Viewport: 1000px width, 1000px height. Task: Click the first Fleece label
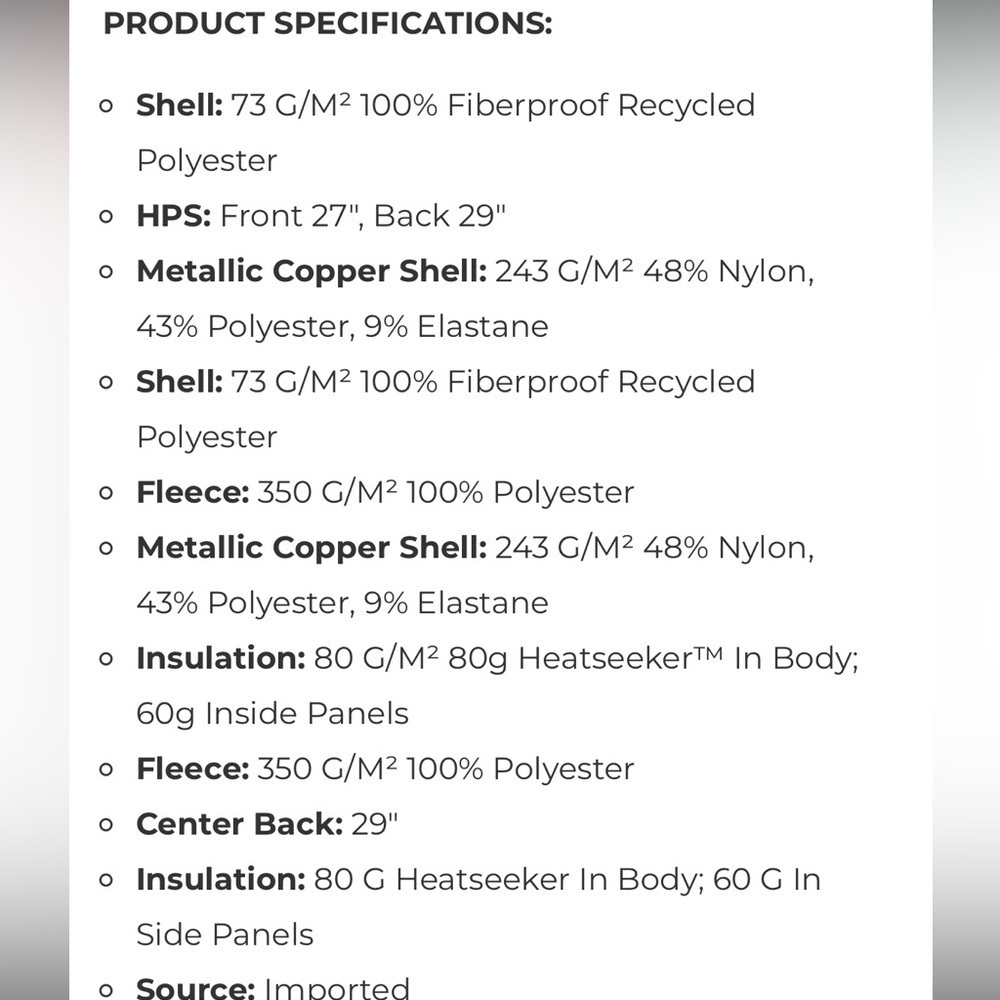193,492
